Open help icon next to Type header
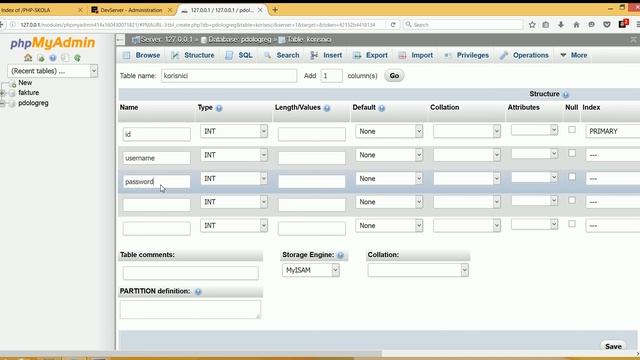Screen dimensions: 640x360 click(219, 108)
